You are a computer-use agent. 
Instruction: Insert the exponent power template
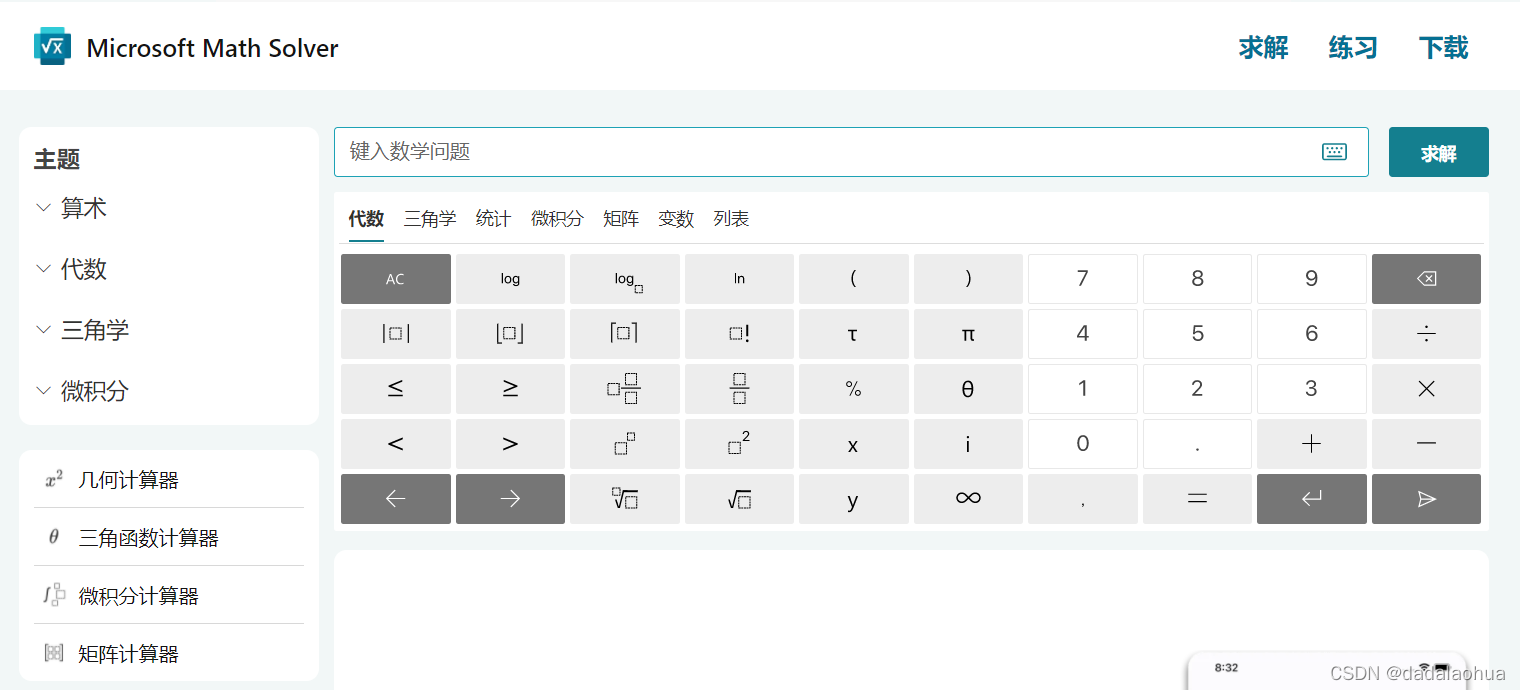click(625, 444)
